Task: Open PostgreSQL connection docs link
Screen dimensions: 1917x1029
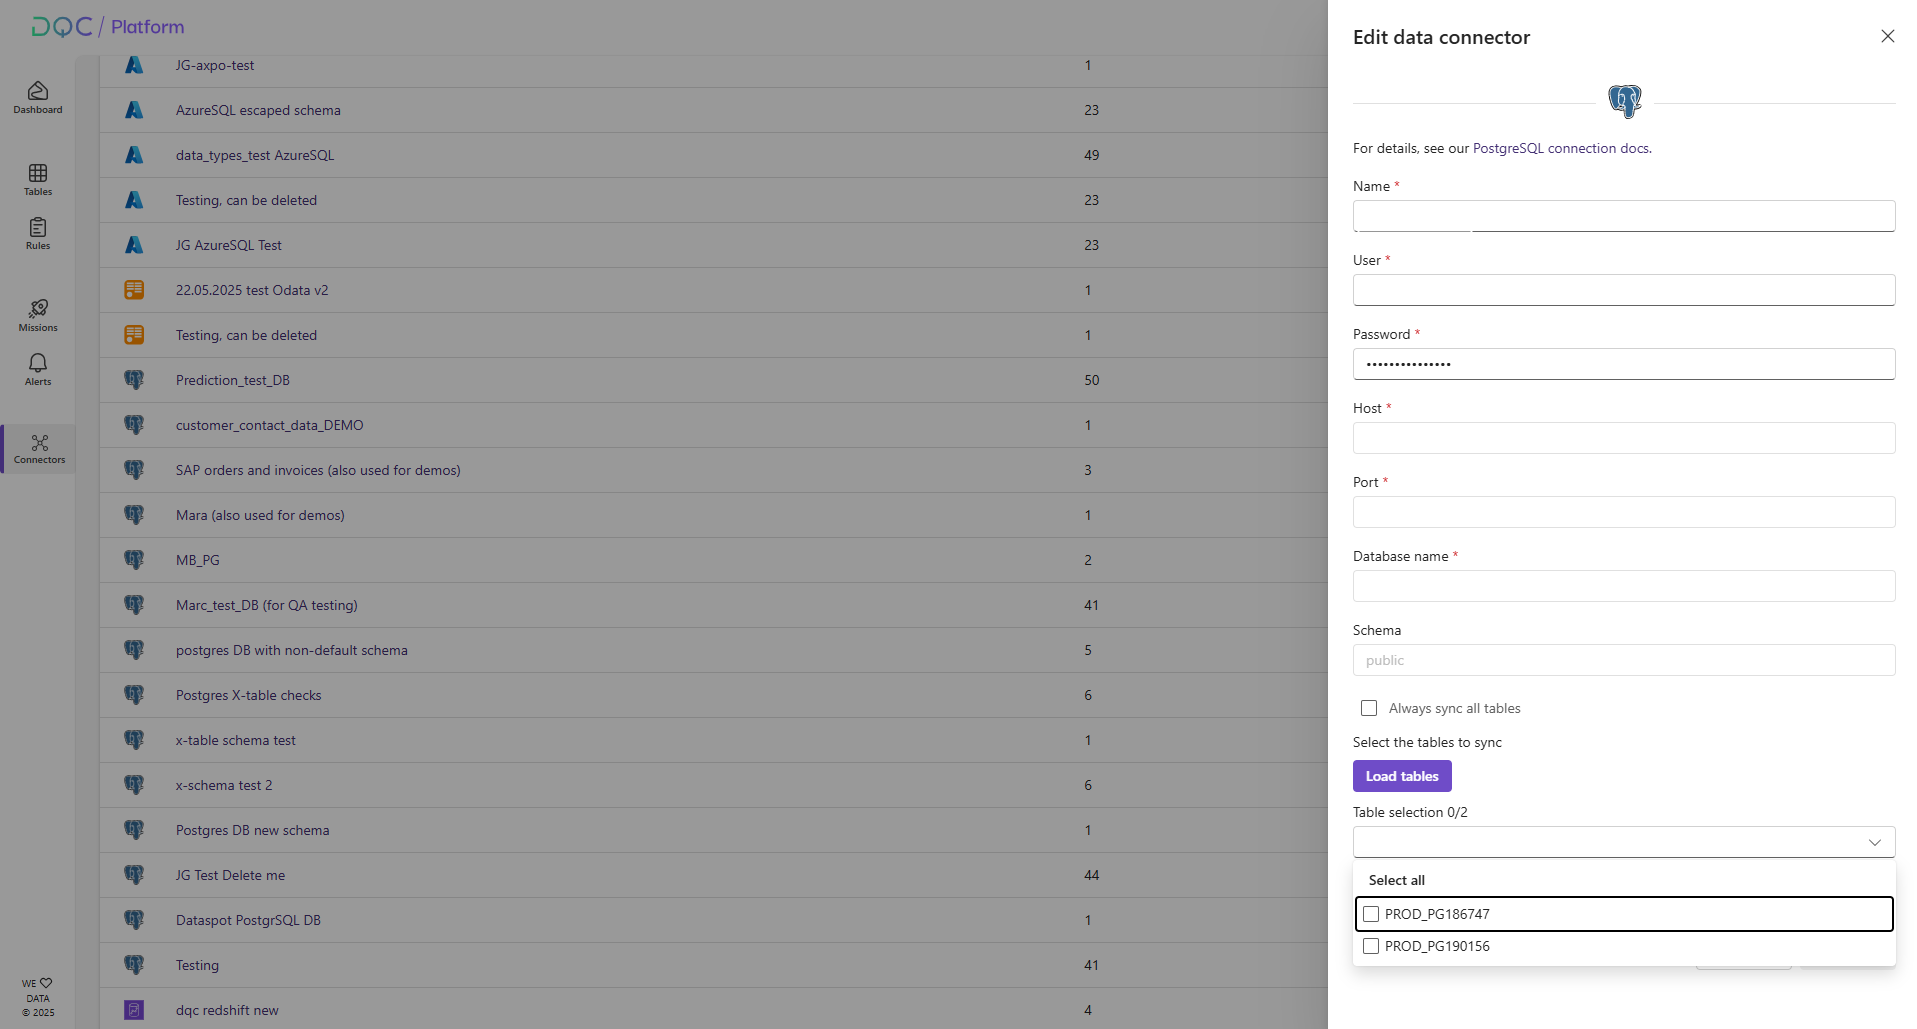Action: click(1560, 148)
